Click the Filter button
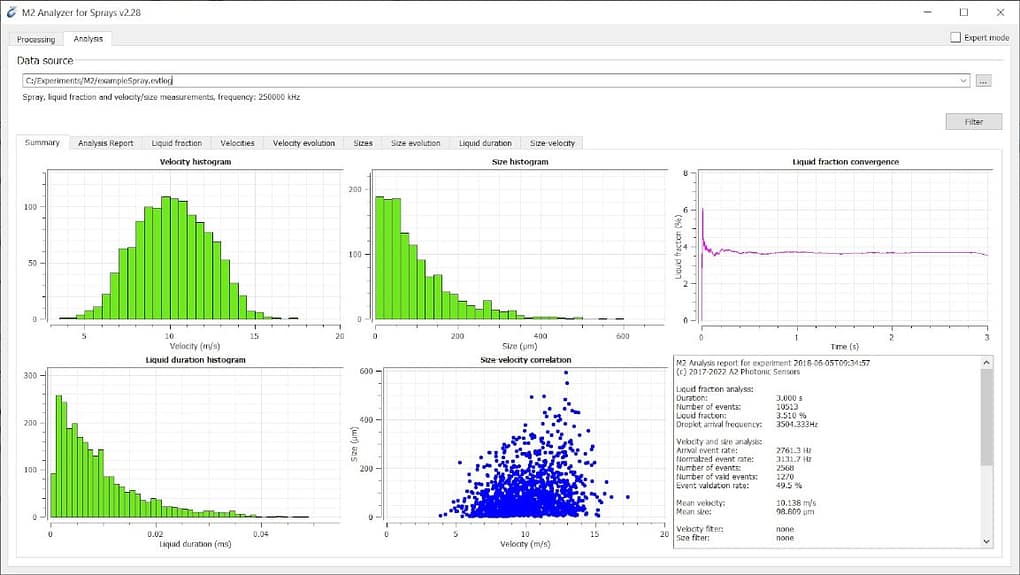This screenshot has height=575, width=1020. pyautogui.click(x=973, y=122)
